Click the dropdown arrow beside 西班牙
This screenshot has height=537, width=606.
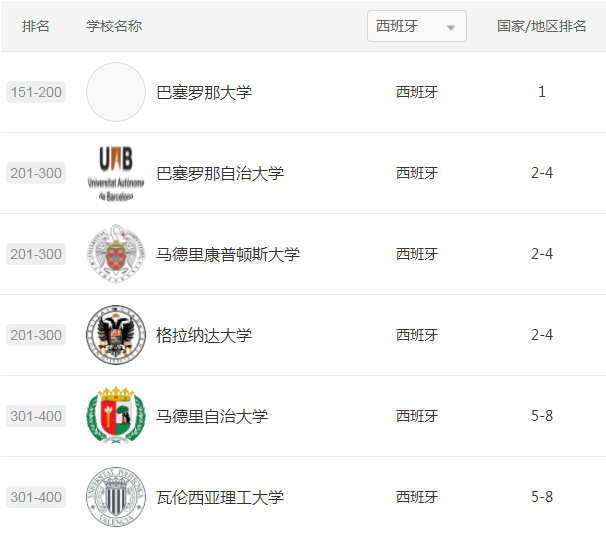450,27
